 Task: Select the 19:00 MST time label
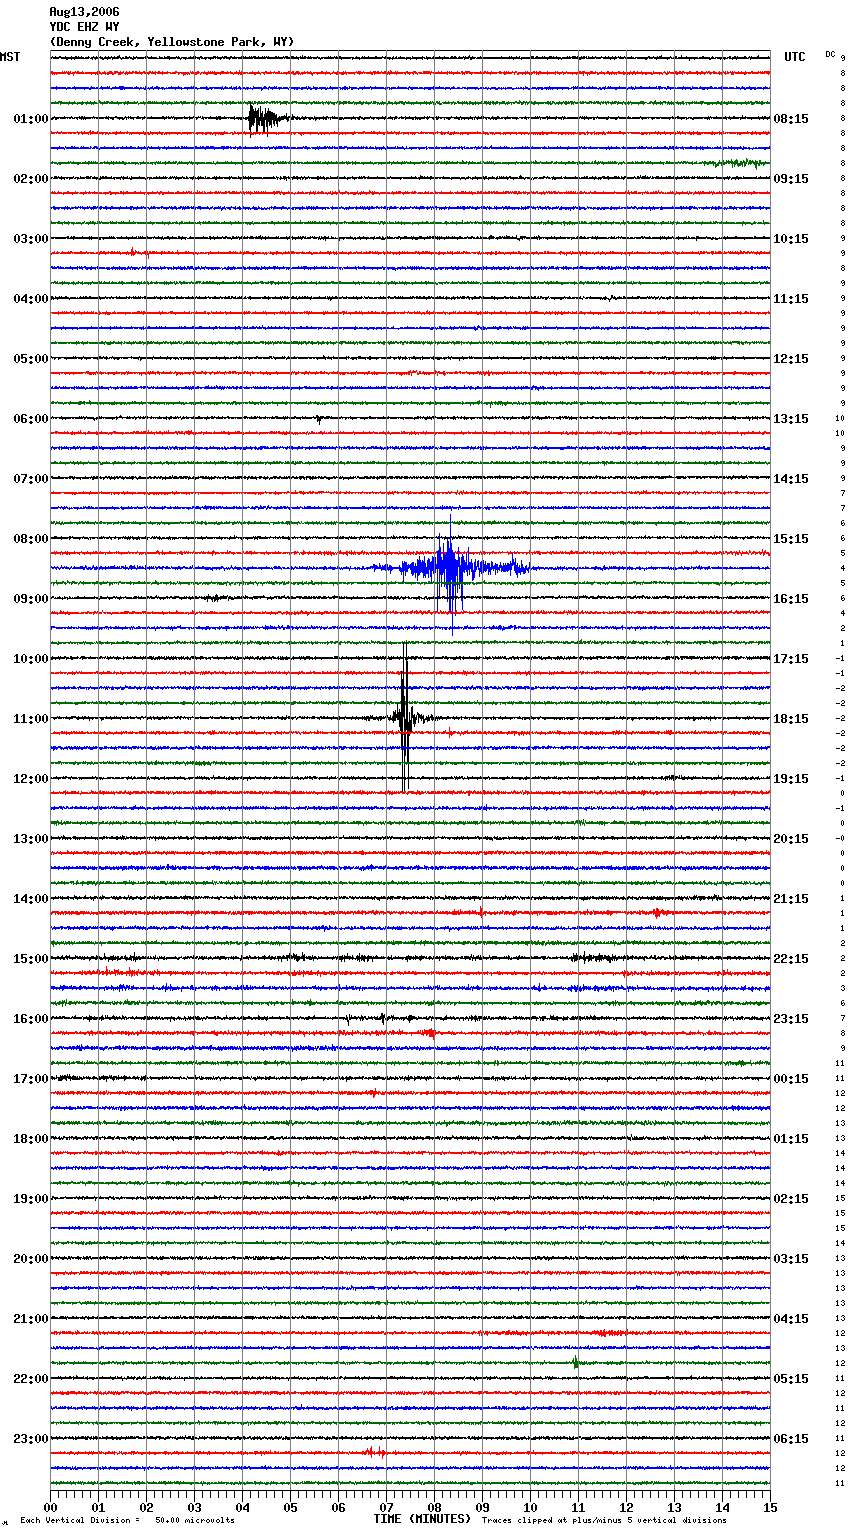31,1199
